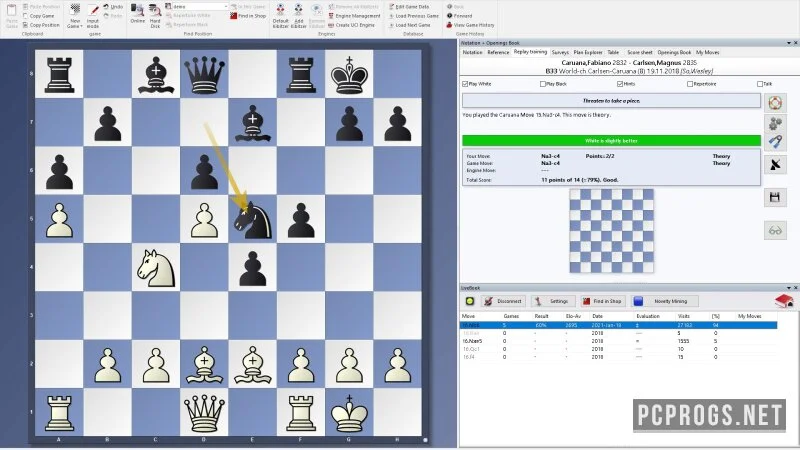Click the red book icon in LiveBook

point(784,301)
